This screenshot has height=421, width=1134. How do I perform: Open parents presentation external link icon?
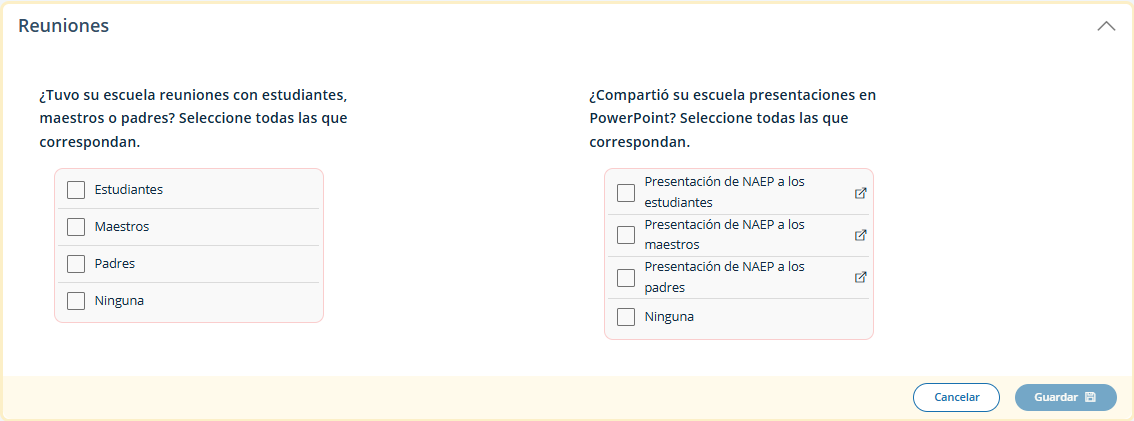pos(860,277)
